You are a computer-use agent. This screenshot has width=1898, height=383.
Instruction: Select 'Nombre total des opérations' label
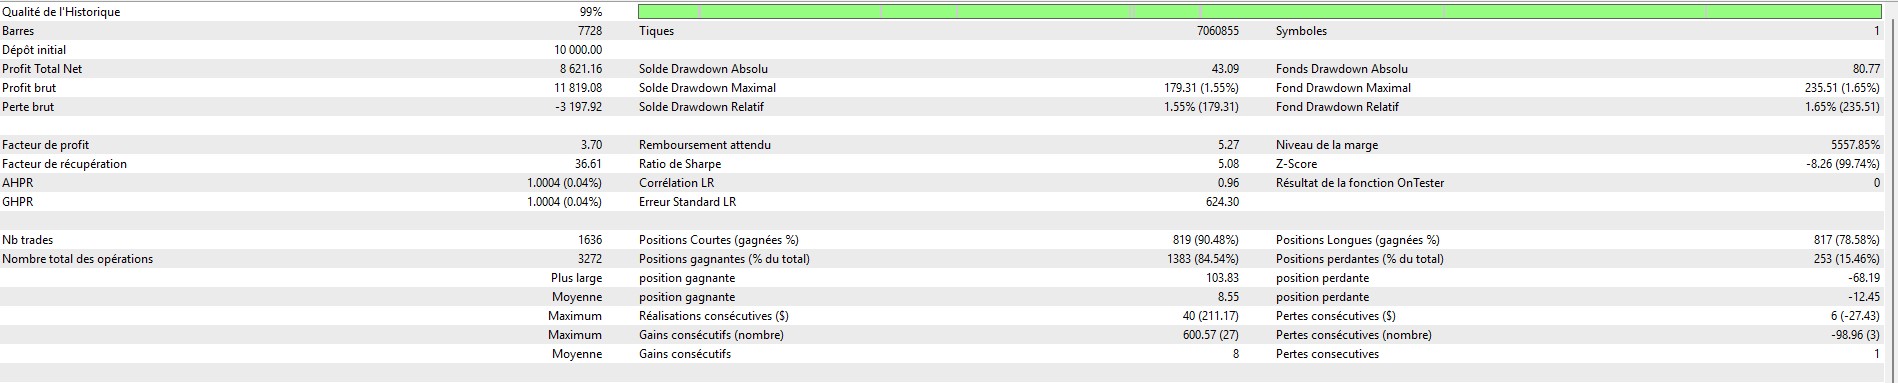point(78,259)
